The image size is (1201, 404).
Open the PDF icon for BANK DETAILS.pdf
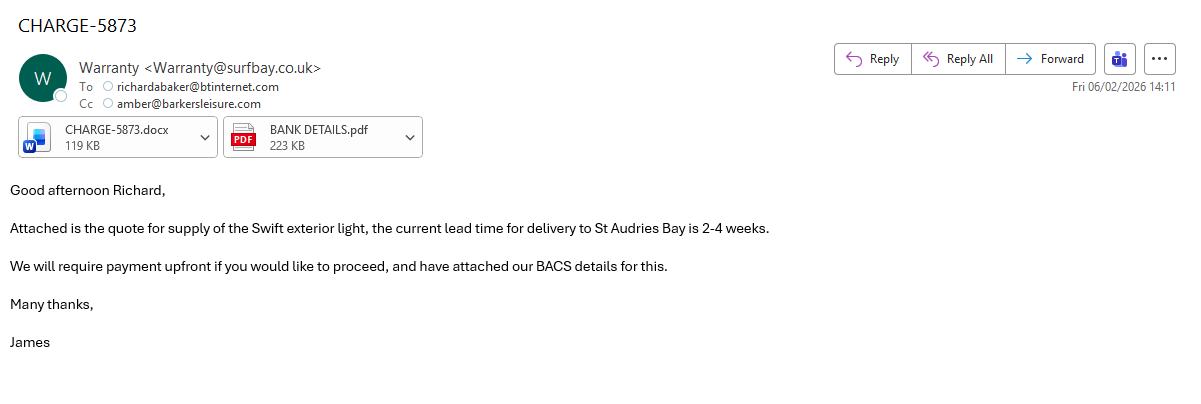point(243,137)
